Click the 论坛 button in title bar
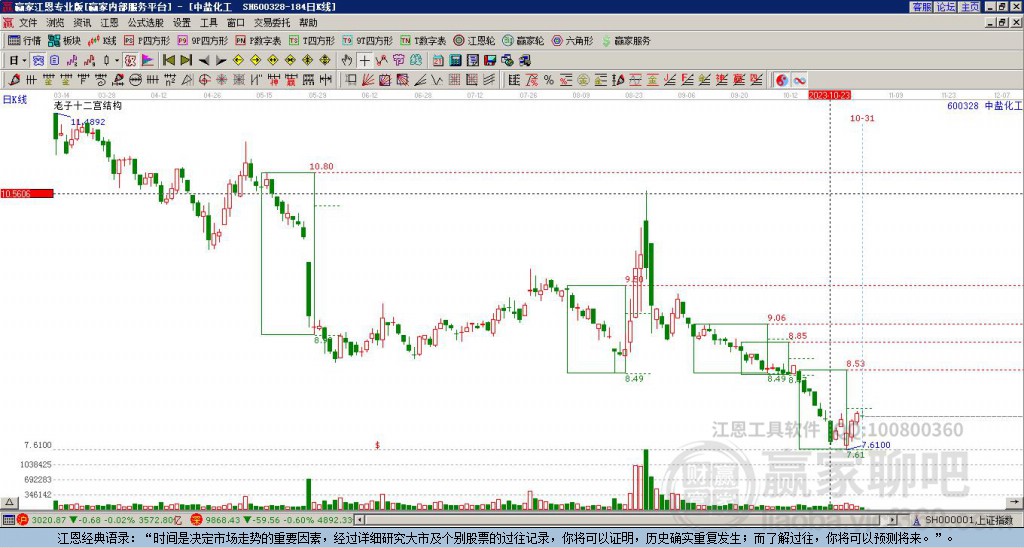Viewport: 1024px width, 548px height. pyautogui.click(x=946, y=7)
